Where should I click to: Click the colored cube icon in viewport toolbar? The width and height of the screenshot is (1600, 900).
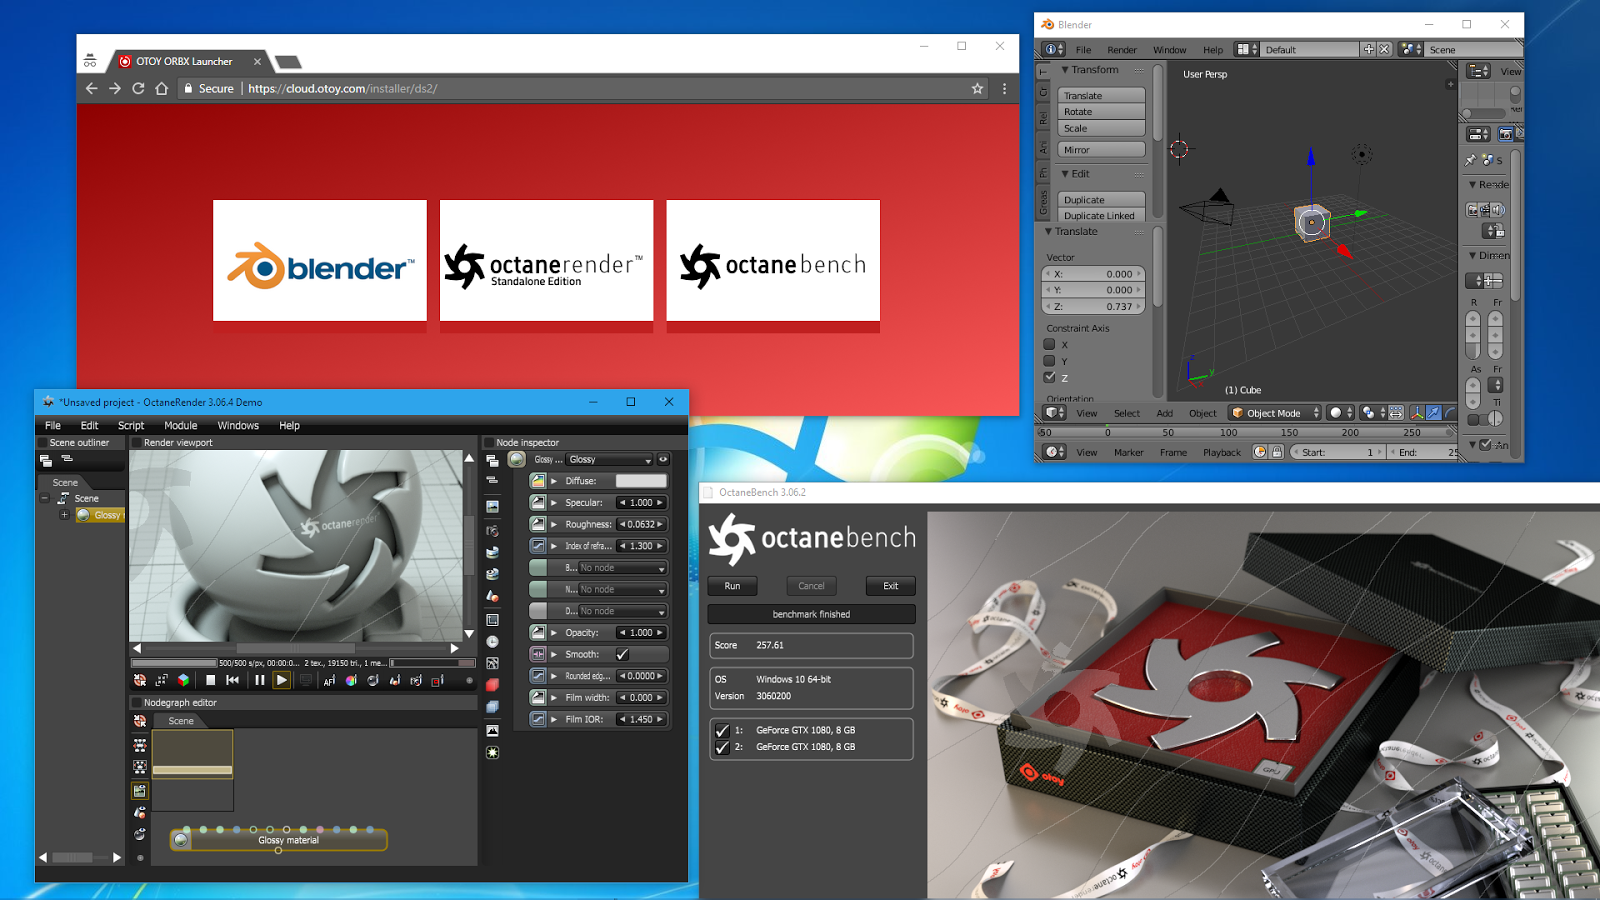183,680
